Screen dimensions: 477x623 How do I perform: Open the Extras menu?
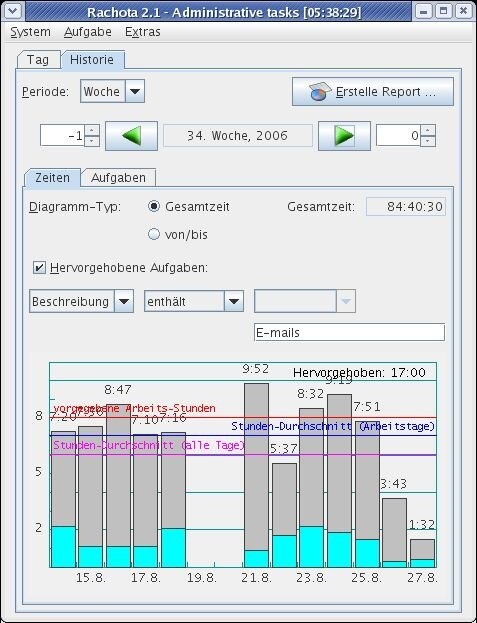pos(143,32)
